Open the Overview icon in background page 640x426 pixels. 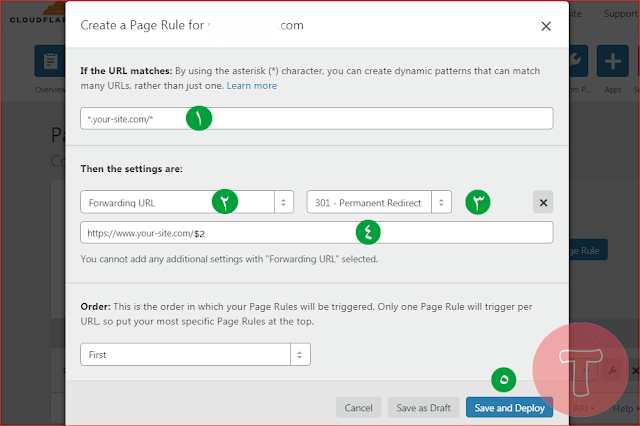click(x=50, y=61)
